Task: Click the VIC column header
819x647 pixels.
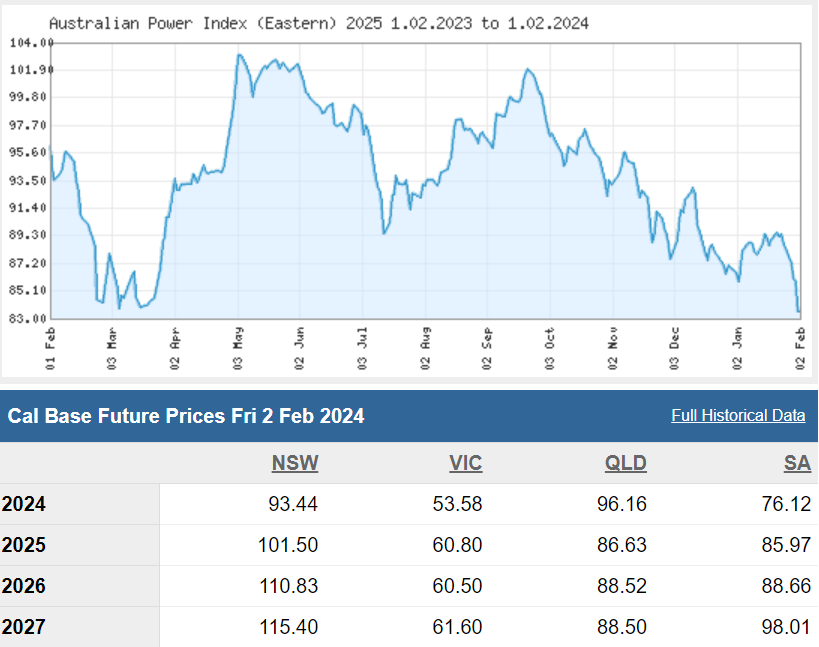Action: tap(465, 463)
